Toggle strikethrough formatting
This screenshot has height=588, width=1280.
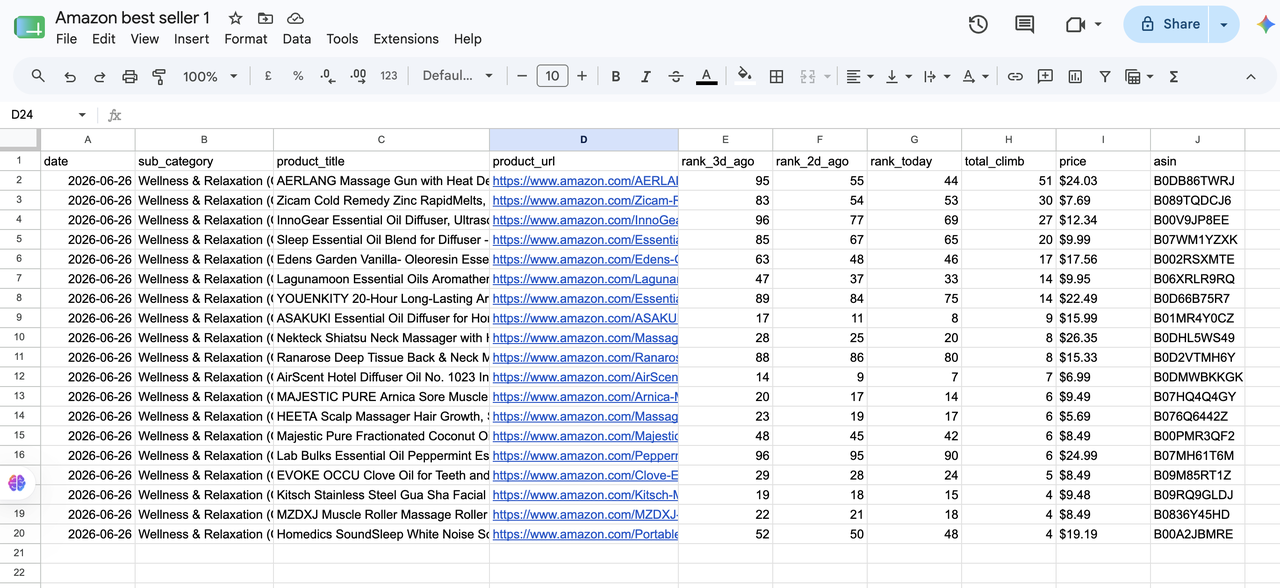coord(676,76)
